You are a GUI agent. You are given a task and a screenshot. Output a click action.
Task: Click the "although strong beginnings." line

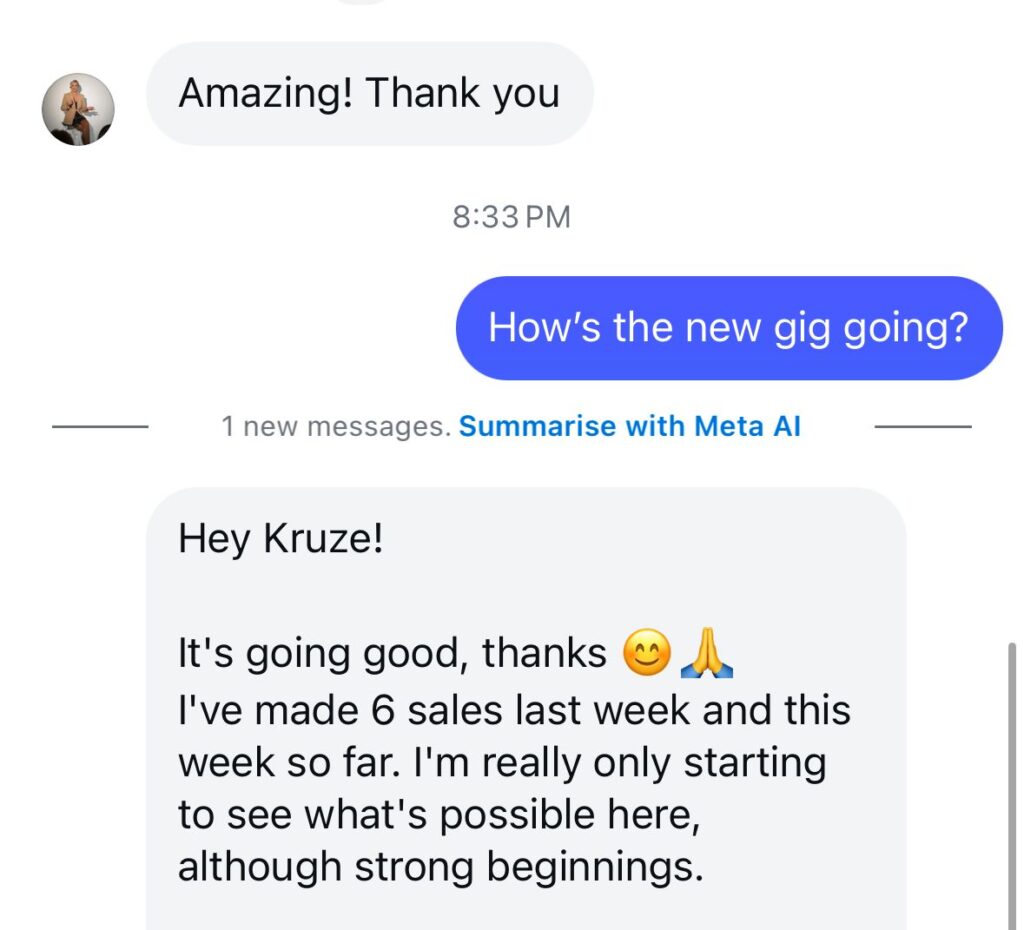click(x=441, y=867)
